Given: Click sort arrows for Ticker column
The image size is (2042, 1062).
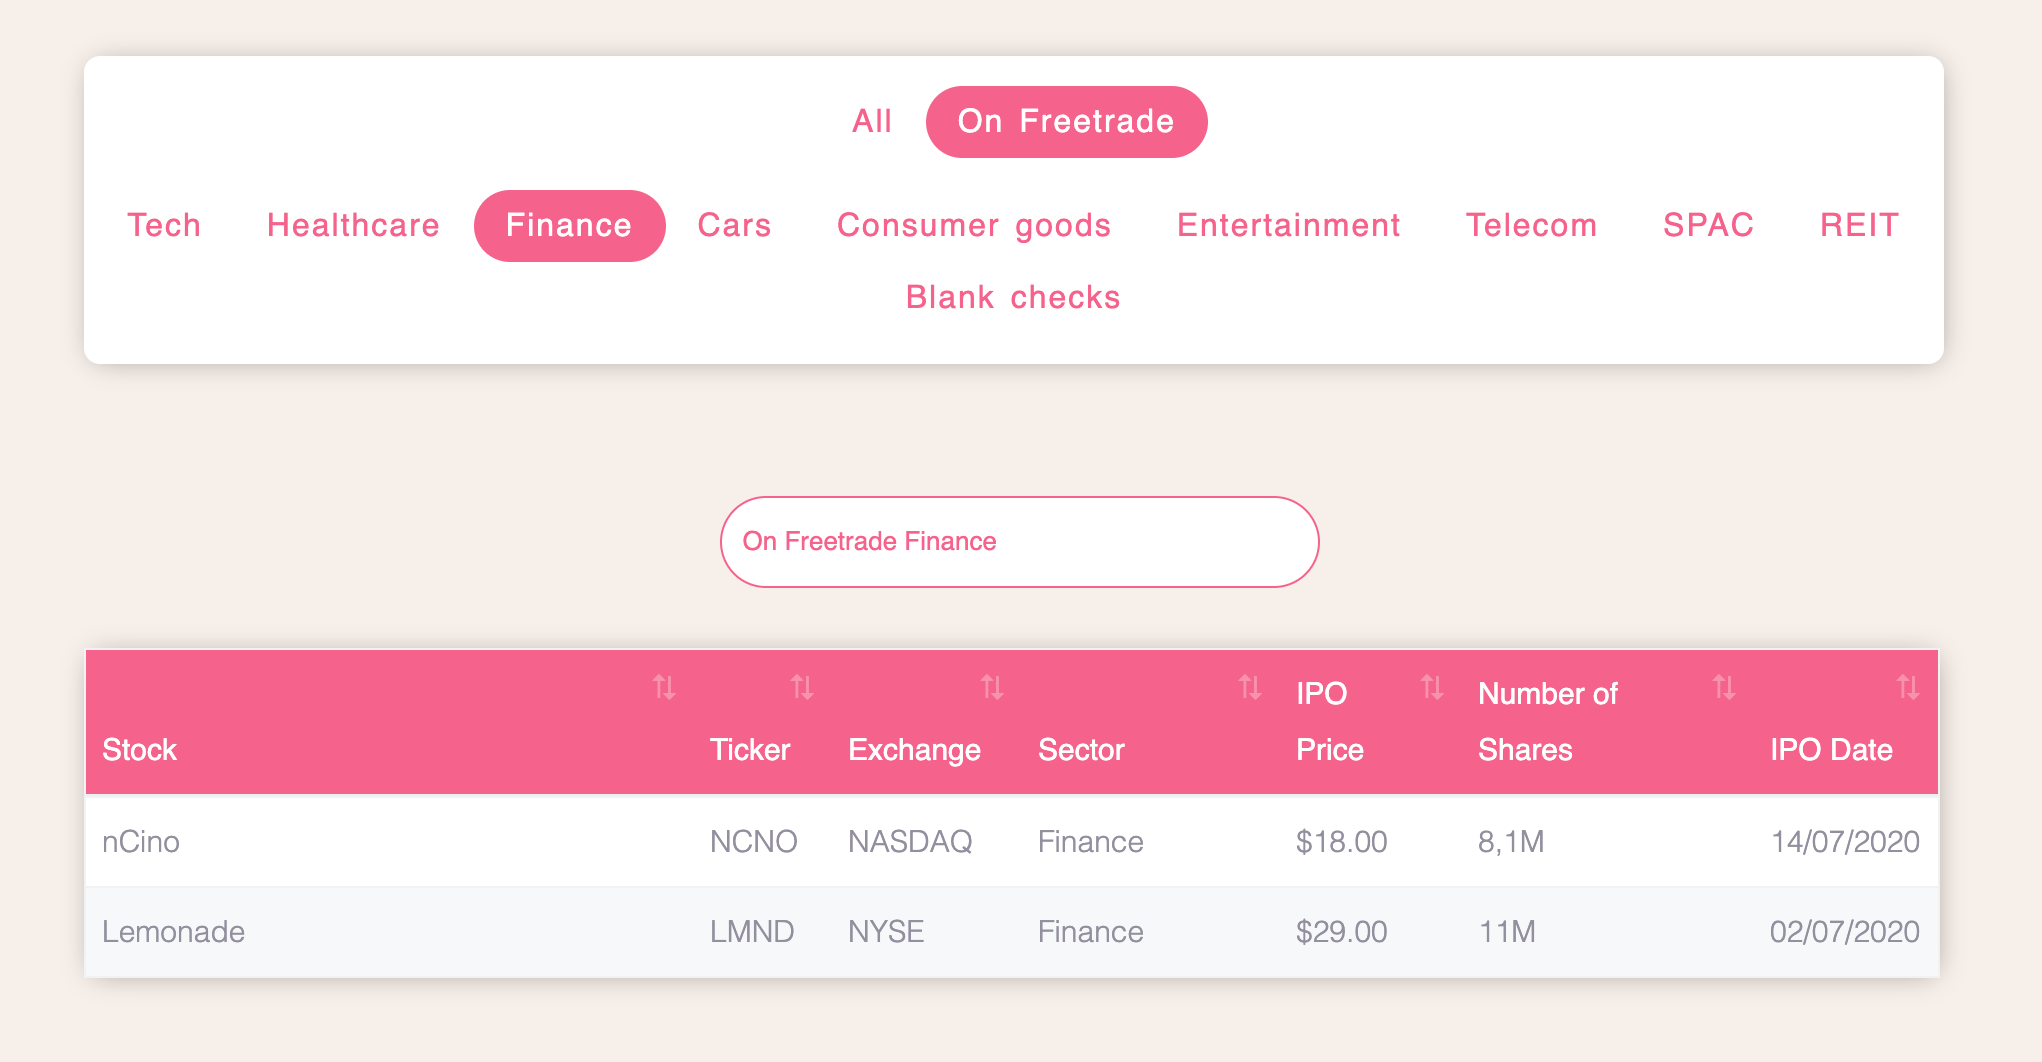Looking at the screenshot, I should pos(802,687).
